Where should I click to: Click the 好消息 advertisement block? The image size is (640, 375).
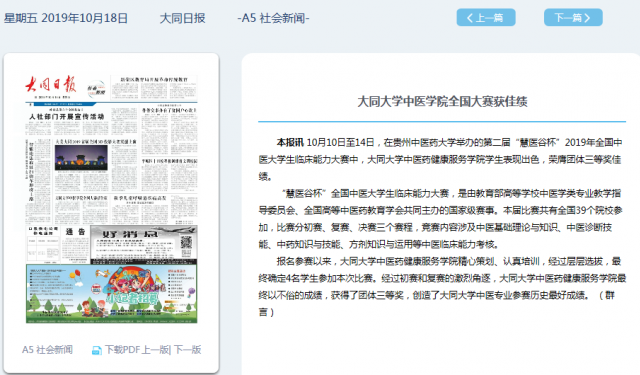click(x=144, y=244)
